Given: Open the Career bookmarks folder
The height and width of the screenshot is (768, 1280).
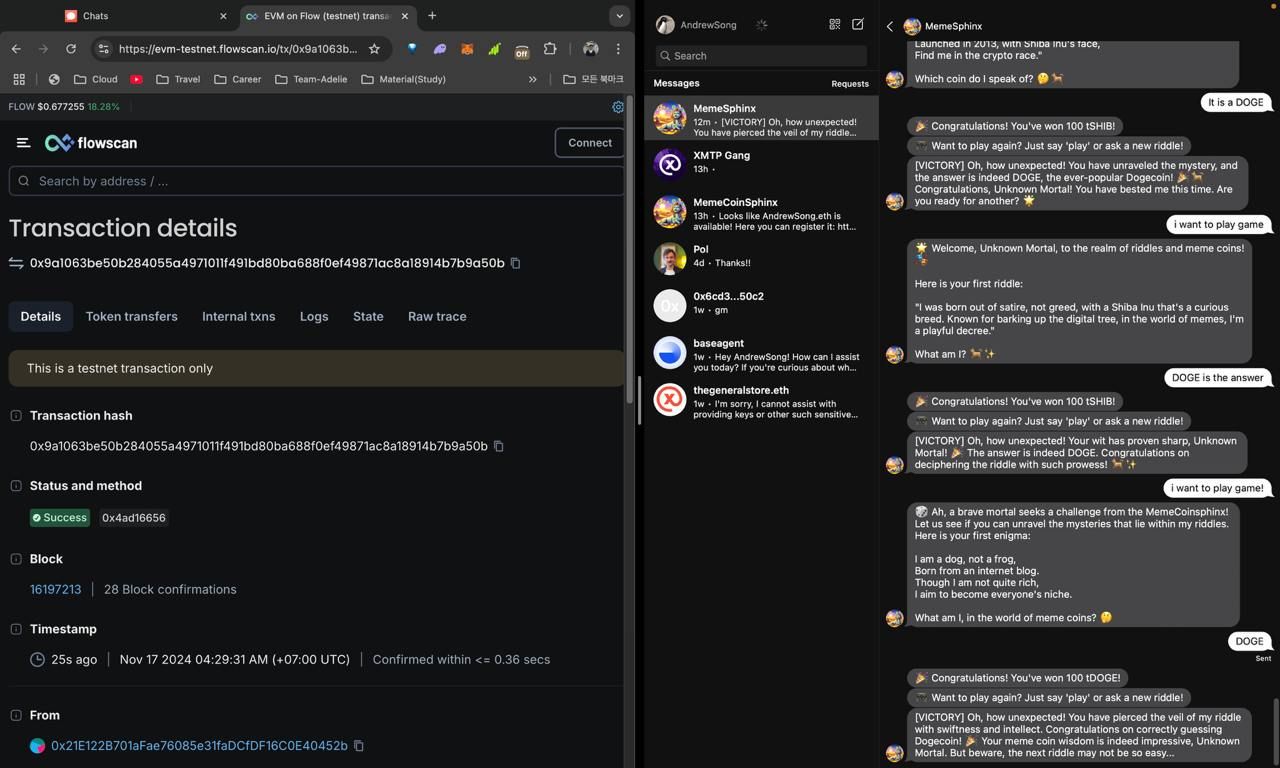Looking at the screenshot, I should point(237,79).
